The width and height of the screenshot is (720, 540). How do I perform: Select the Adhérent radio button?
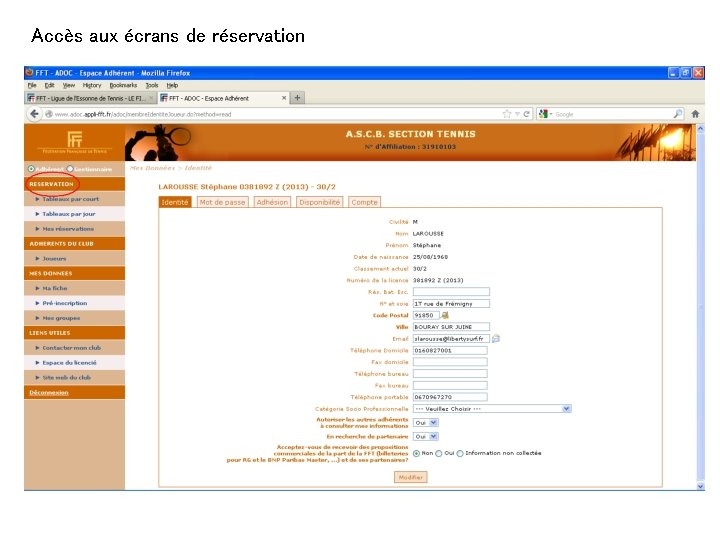coord(31,169)
